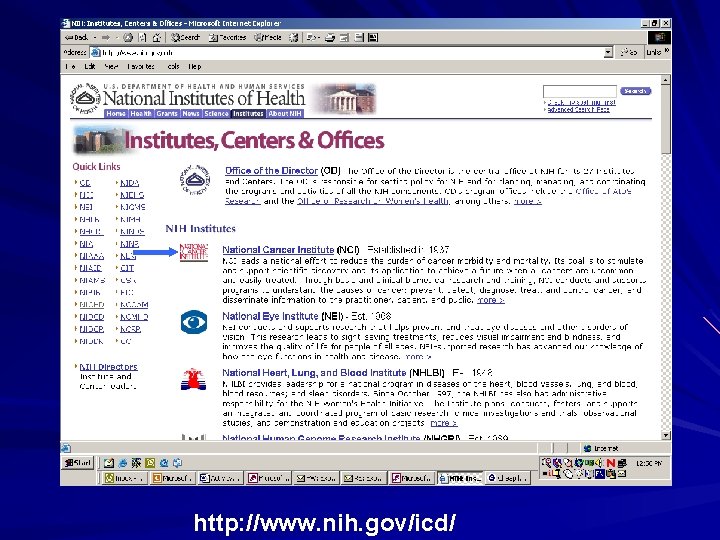Click inside the Address bar field
The height and width of the screenshot is (540, 720).
348,53
